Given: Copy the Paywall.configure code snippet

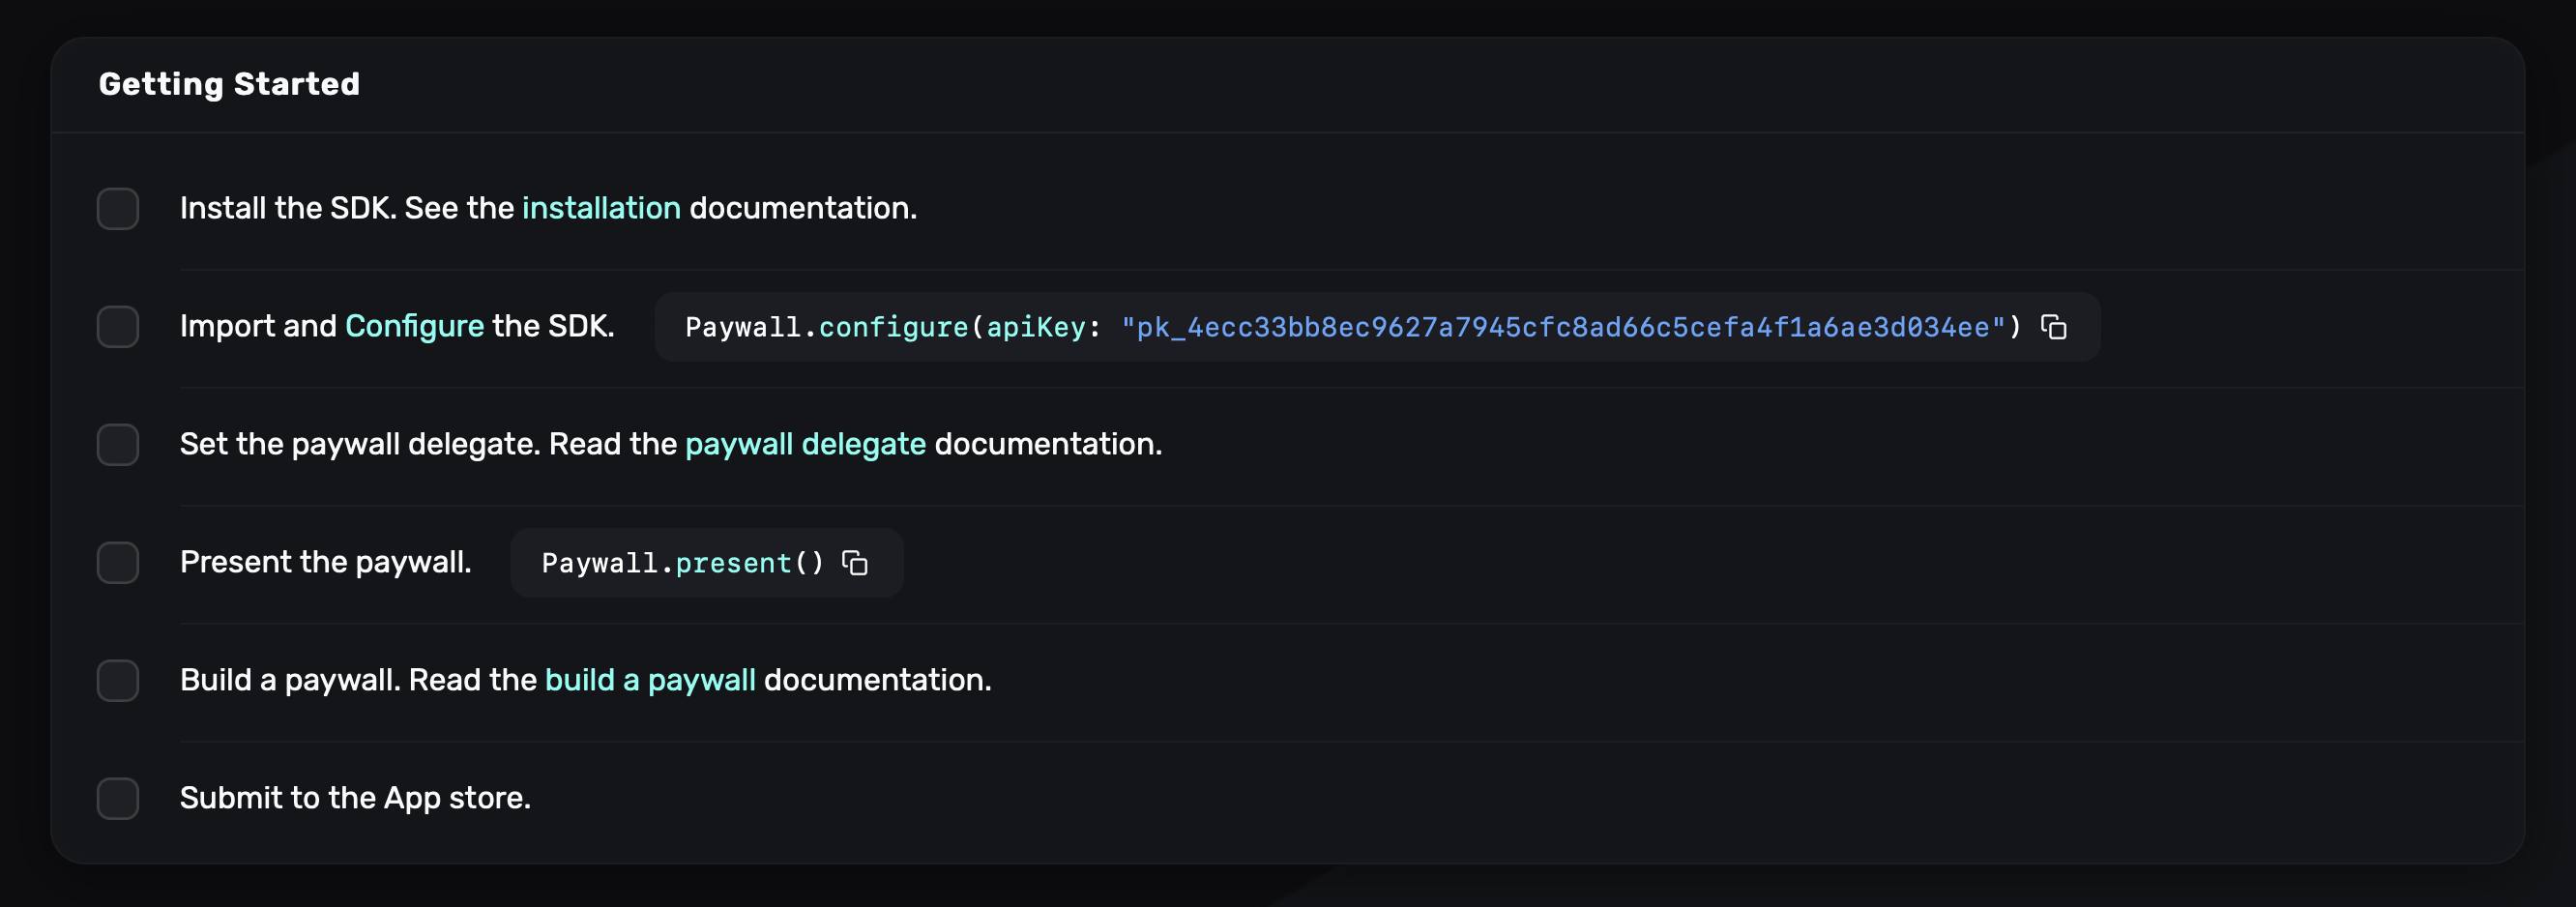Looking at the screenshot, I should click(2053, 327).
